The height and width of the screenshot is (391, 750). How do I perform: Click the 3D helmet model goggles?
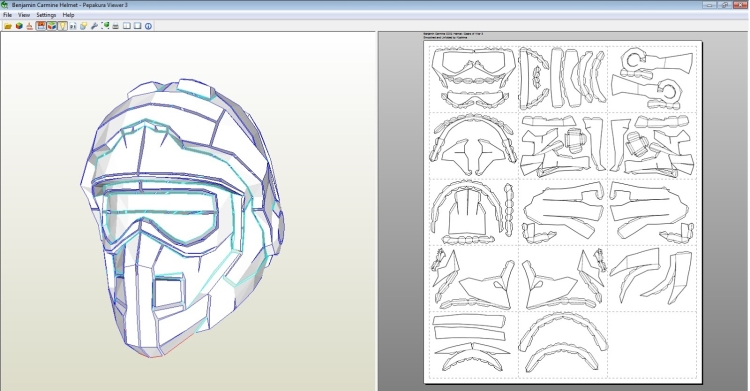[x=162, y=216]
